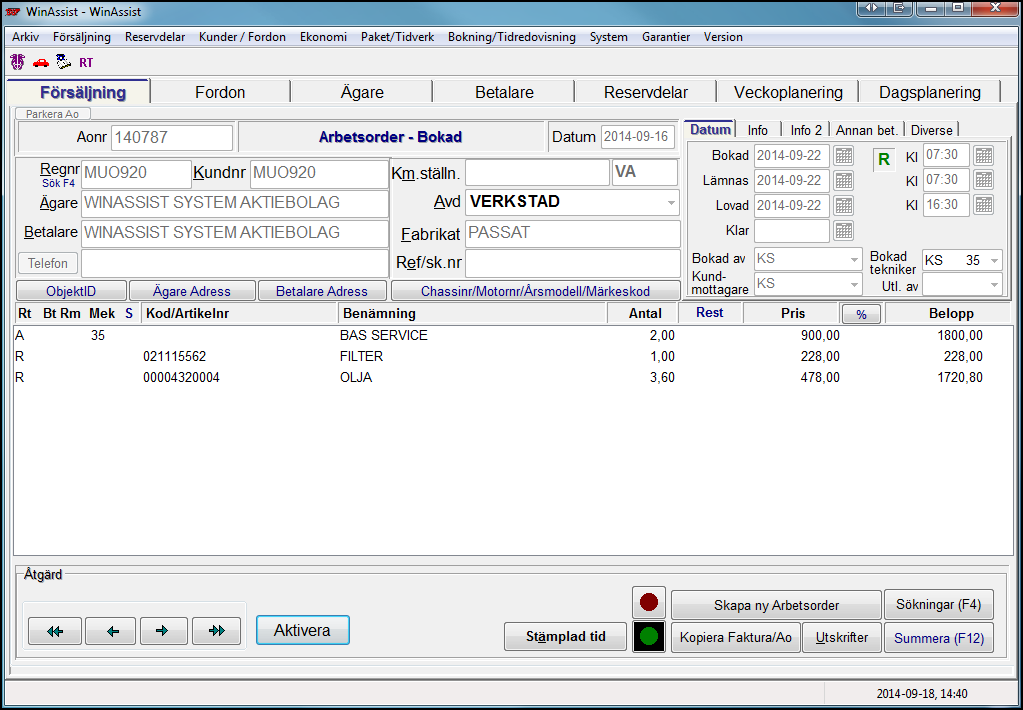The image size is (1023, 710).
Task: Open the Diverse sub-tab
Action: pos(931,130)
